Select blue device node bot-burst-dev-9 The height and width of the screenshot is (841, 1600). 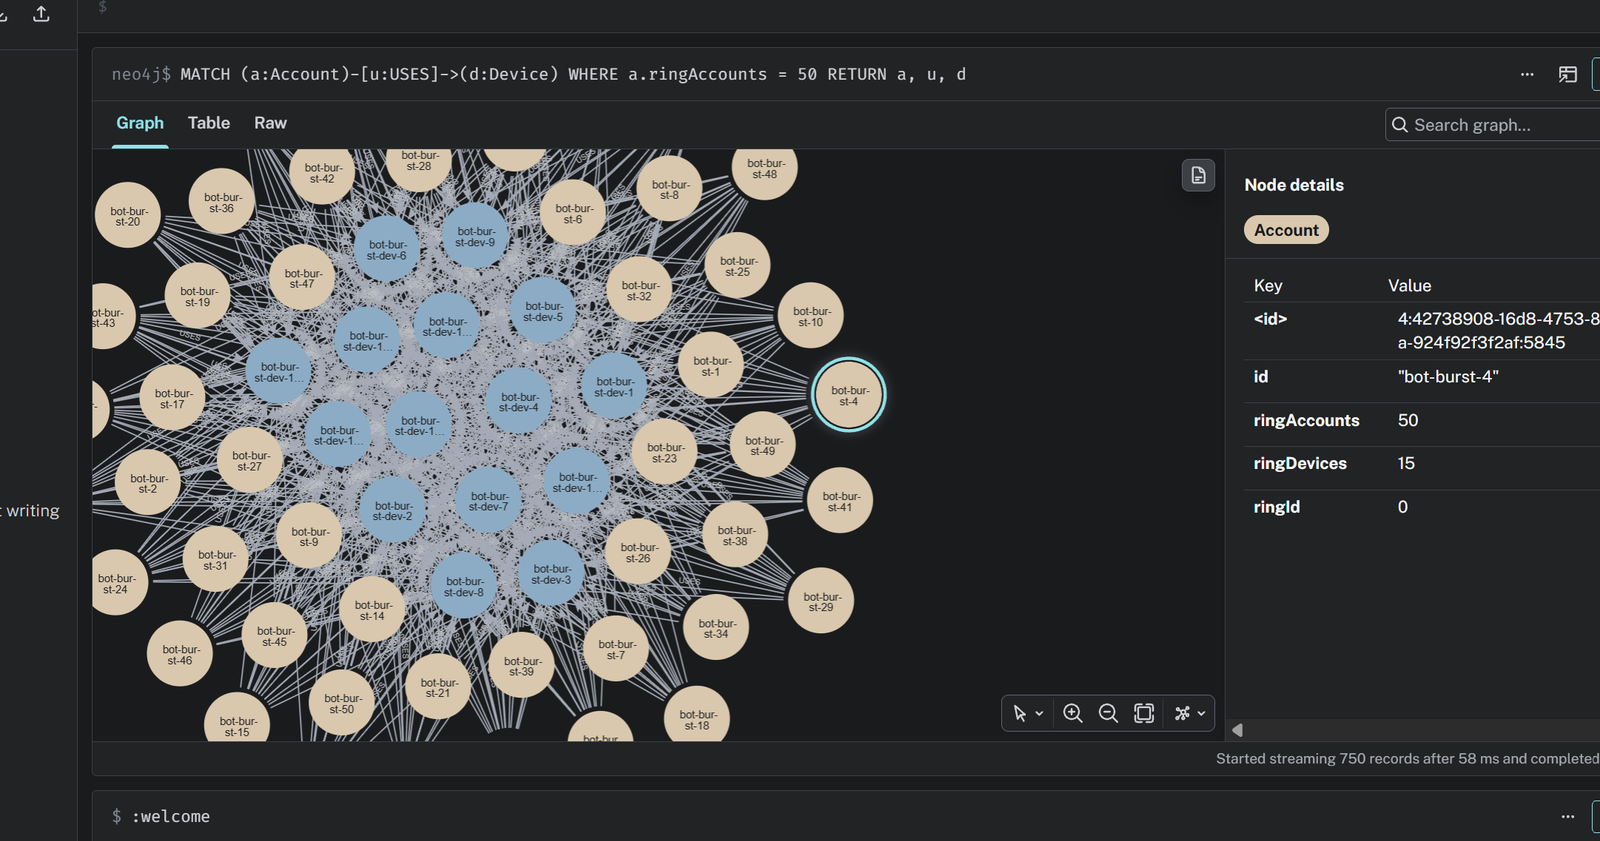point(476,236)
